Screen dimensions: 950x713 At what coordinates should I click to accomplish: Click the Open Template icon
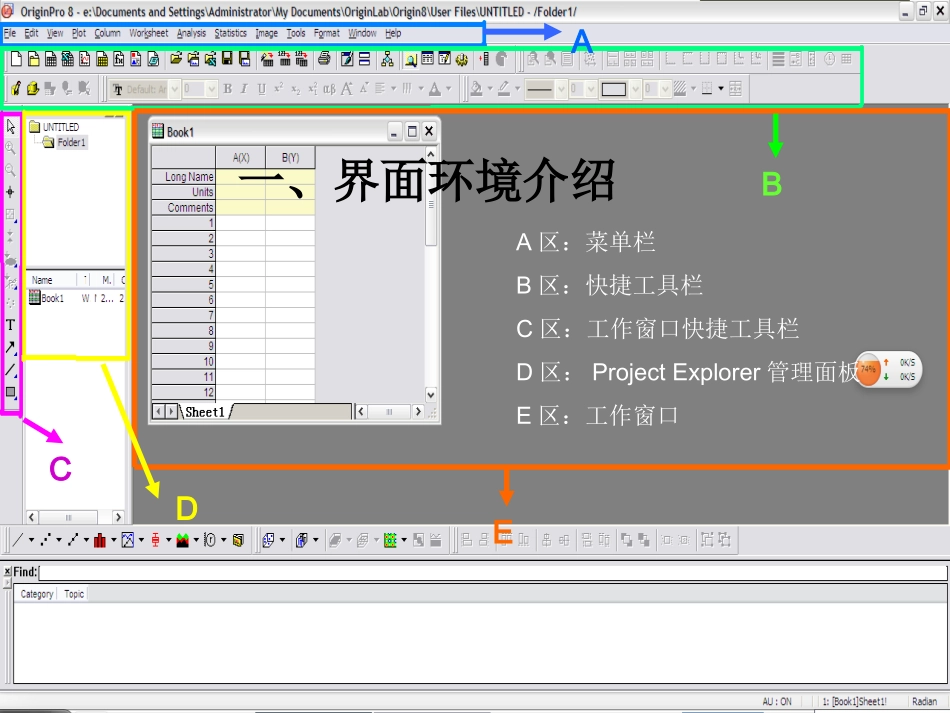(193, 59)
